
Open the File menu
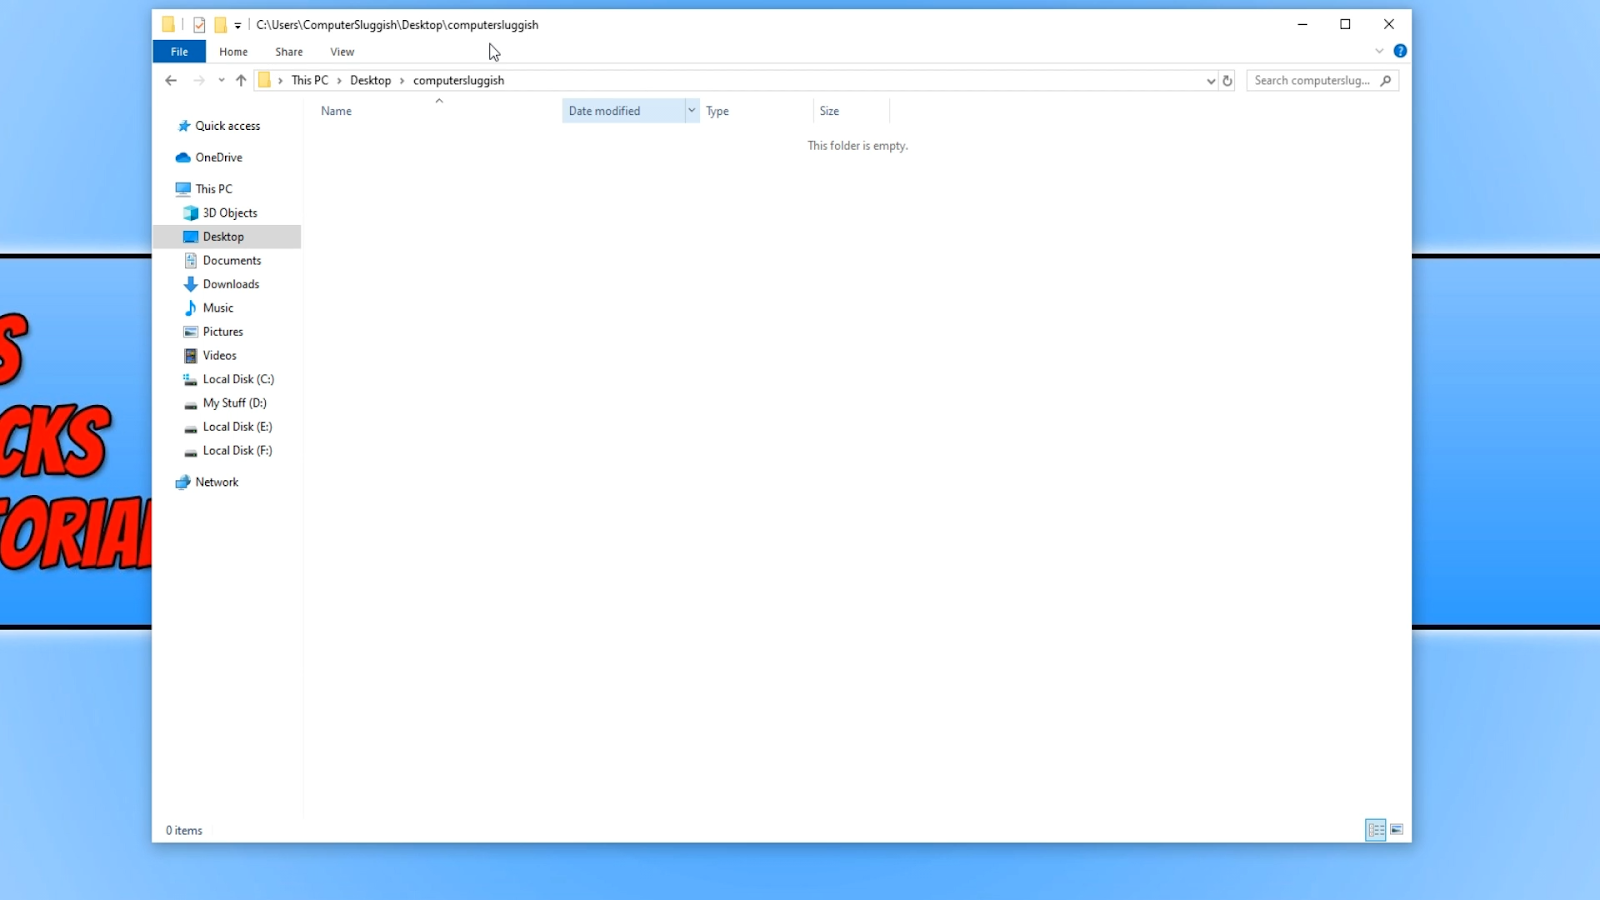click(178, 51)
